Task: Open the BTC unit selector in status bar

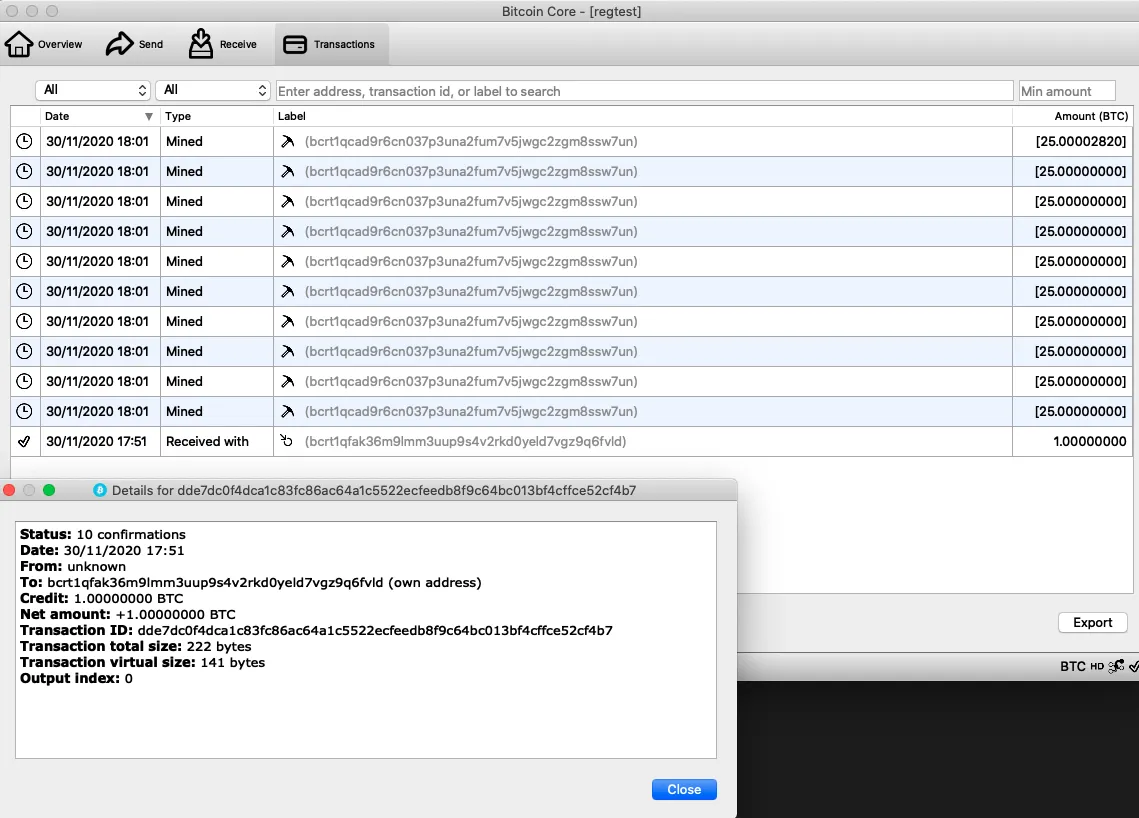Action: pos(1072,666)
